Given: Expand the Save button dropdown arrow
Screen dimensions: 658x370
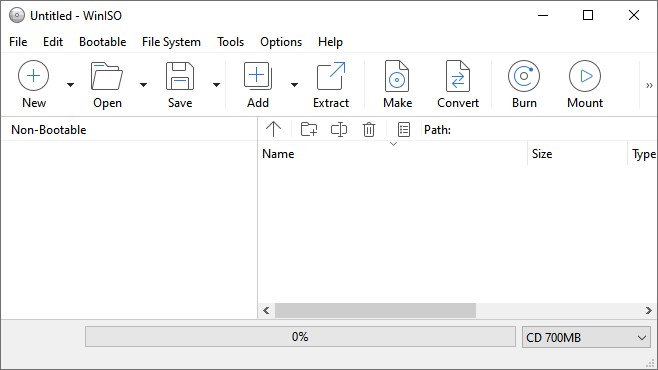Looking at the screenshot, I should (216, 85).
